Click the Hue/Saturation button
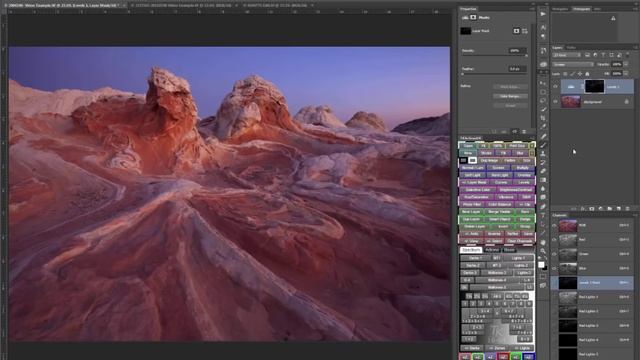The image size is (640, 360). [x=476, y=197]
